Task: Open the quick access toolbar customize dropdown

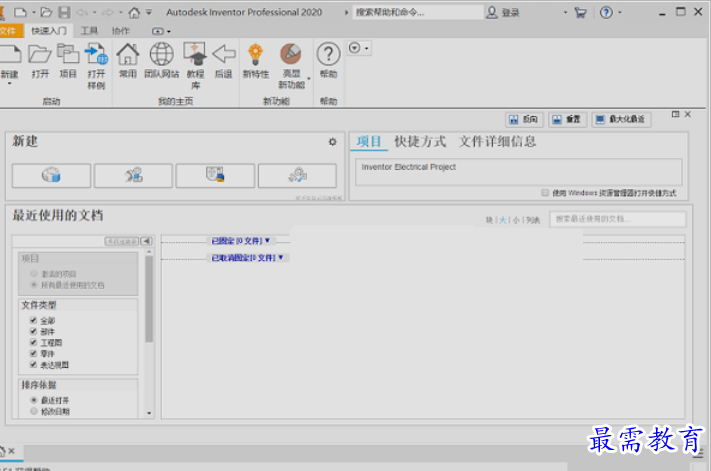Action: point(149,13)
